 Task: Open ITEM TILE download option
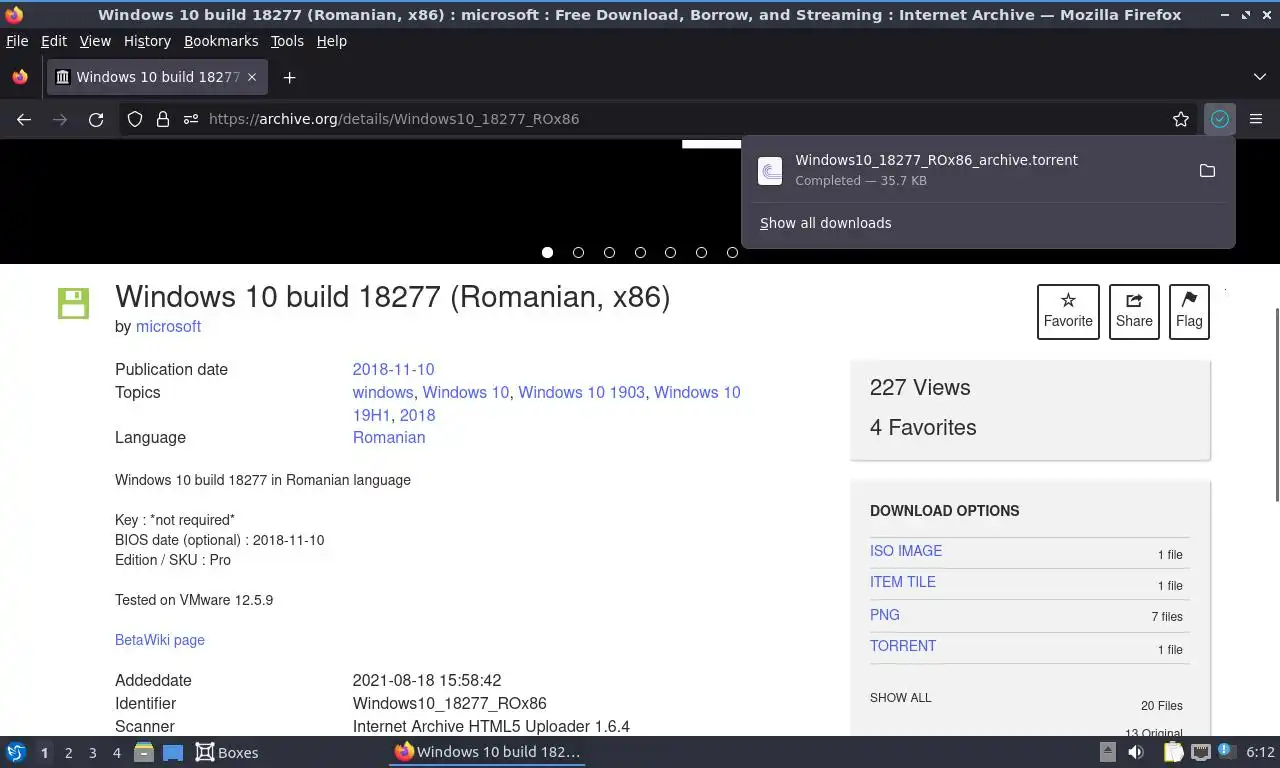pos(903,582)
